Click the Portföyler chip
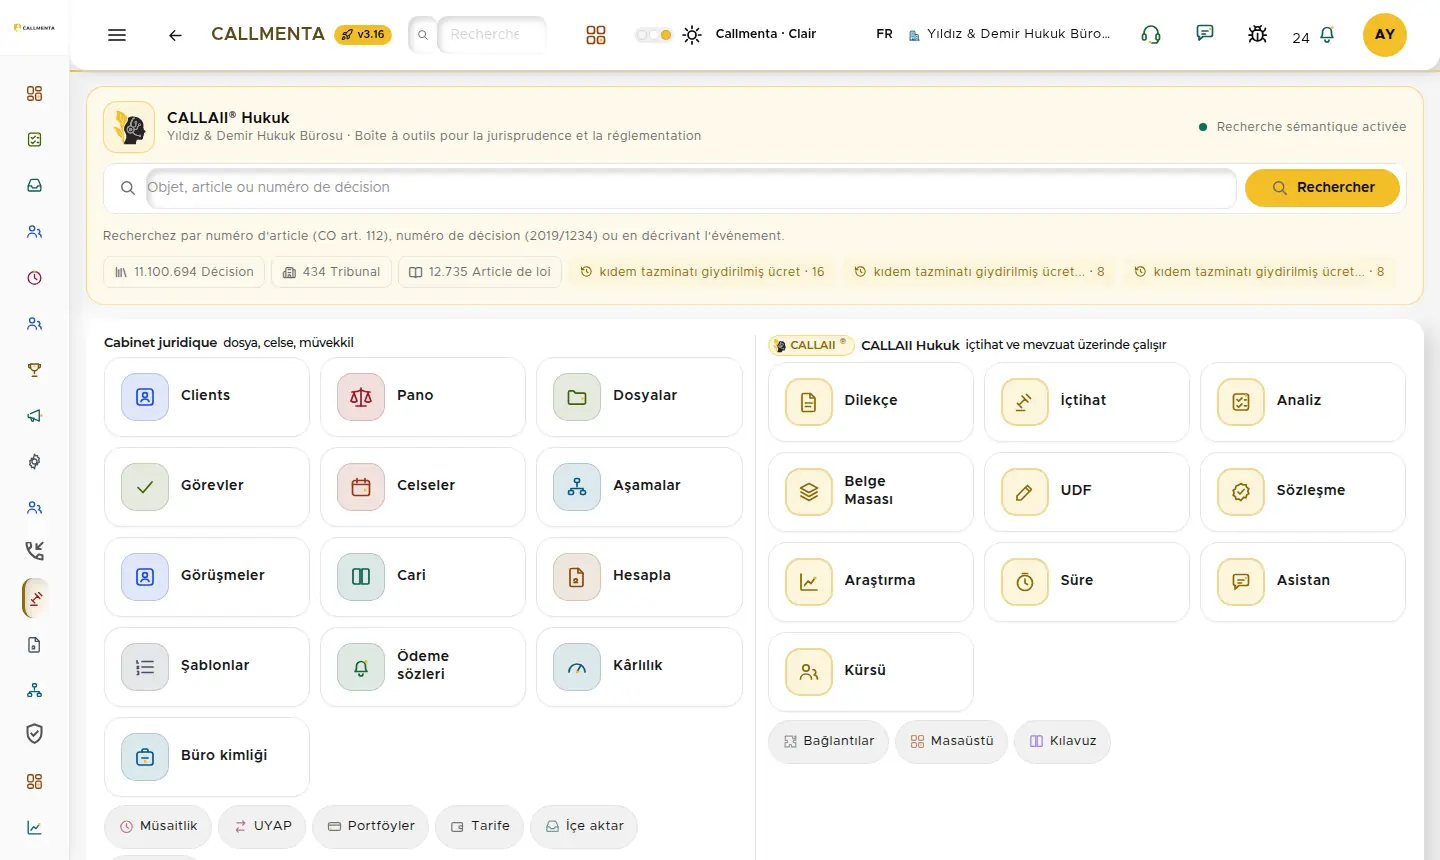 tap(371, 827)
